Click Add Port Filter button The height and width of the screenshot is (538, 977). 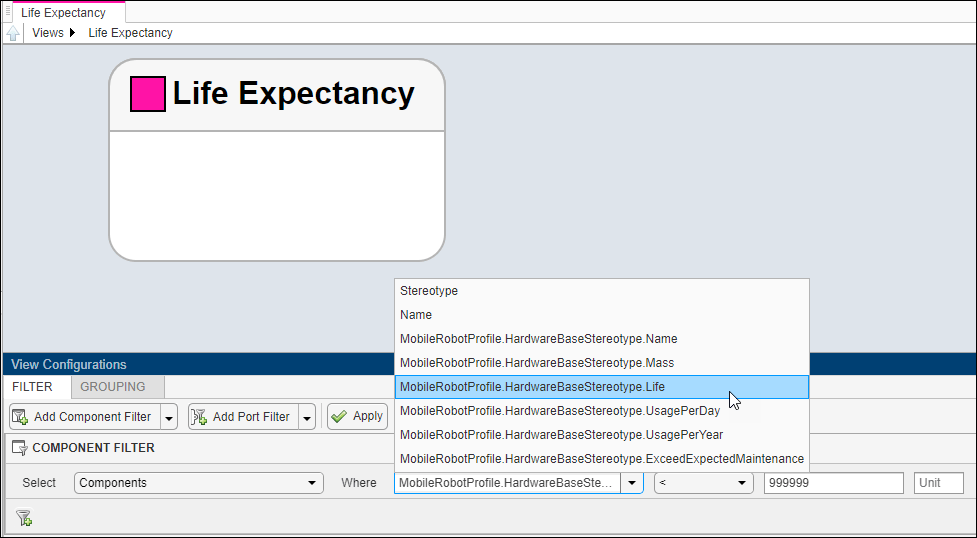coord(244,416)
